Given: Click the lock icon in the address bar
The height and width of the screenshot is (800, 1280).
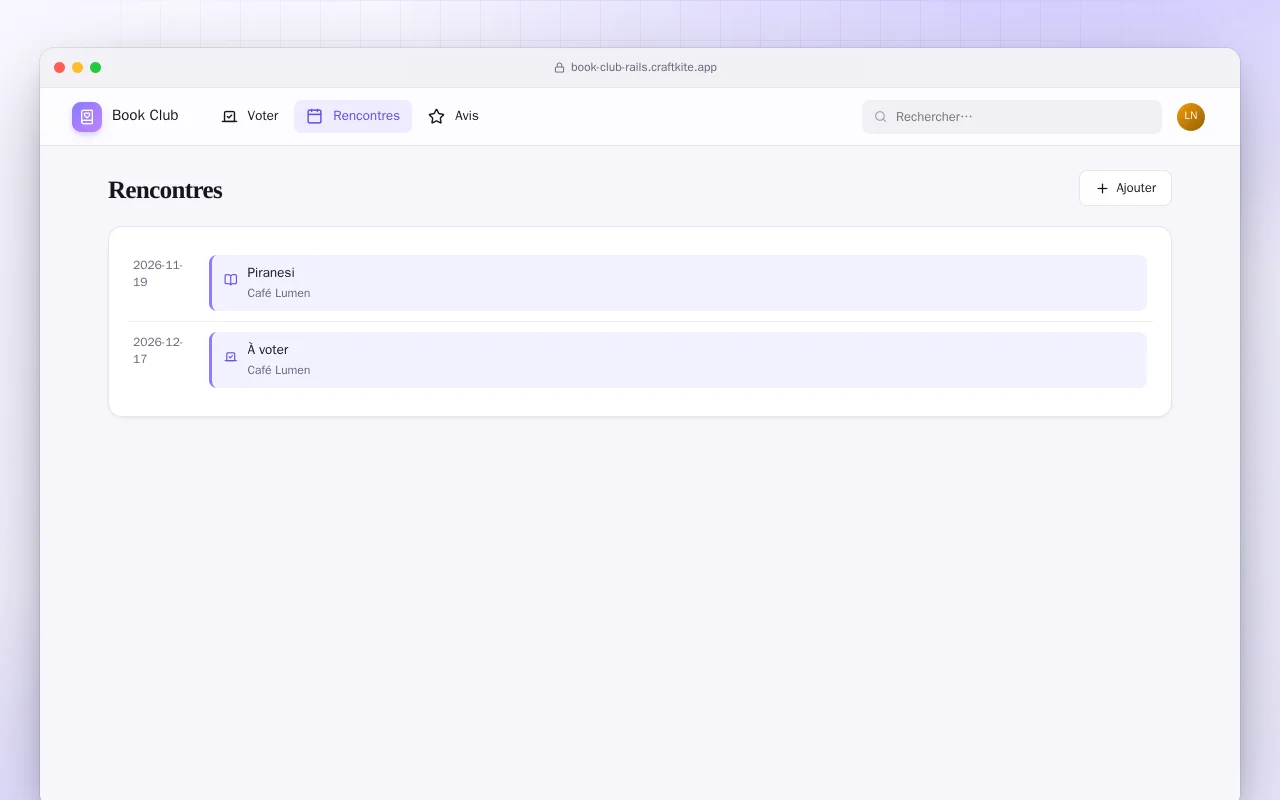Looking at the screenshot, I should tap(559, 68).
